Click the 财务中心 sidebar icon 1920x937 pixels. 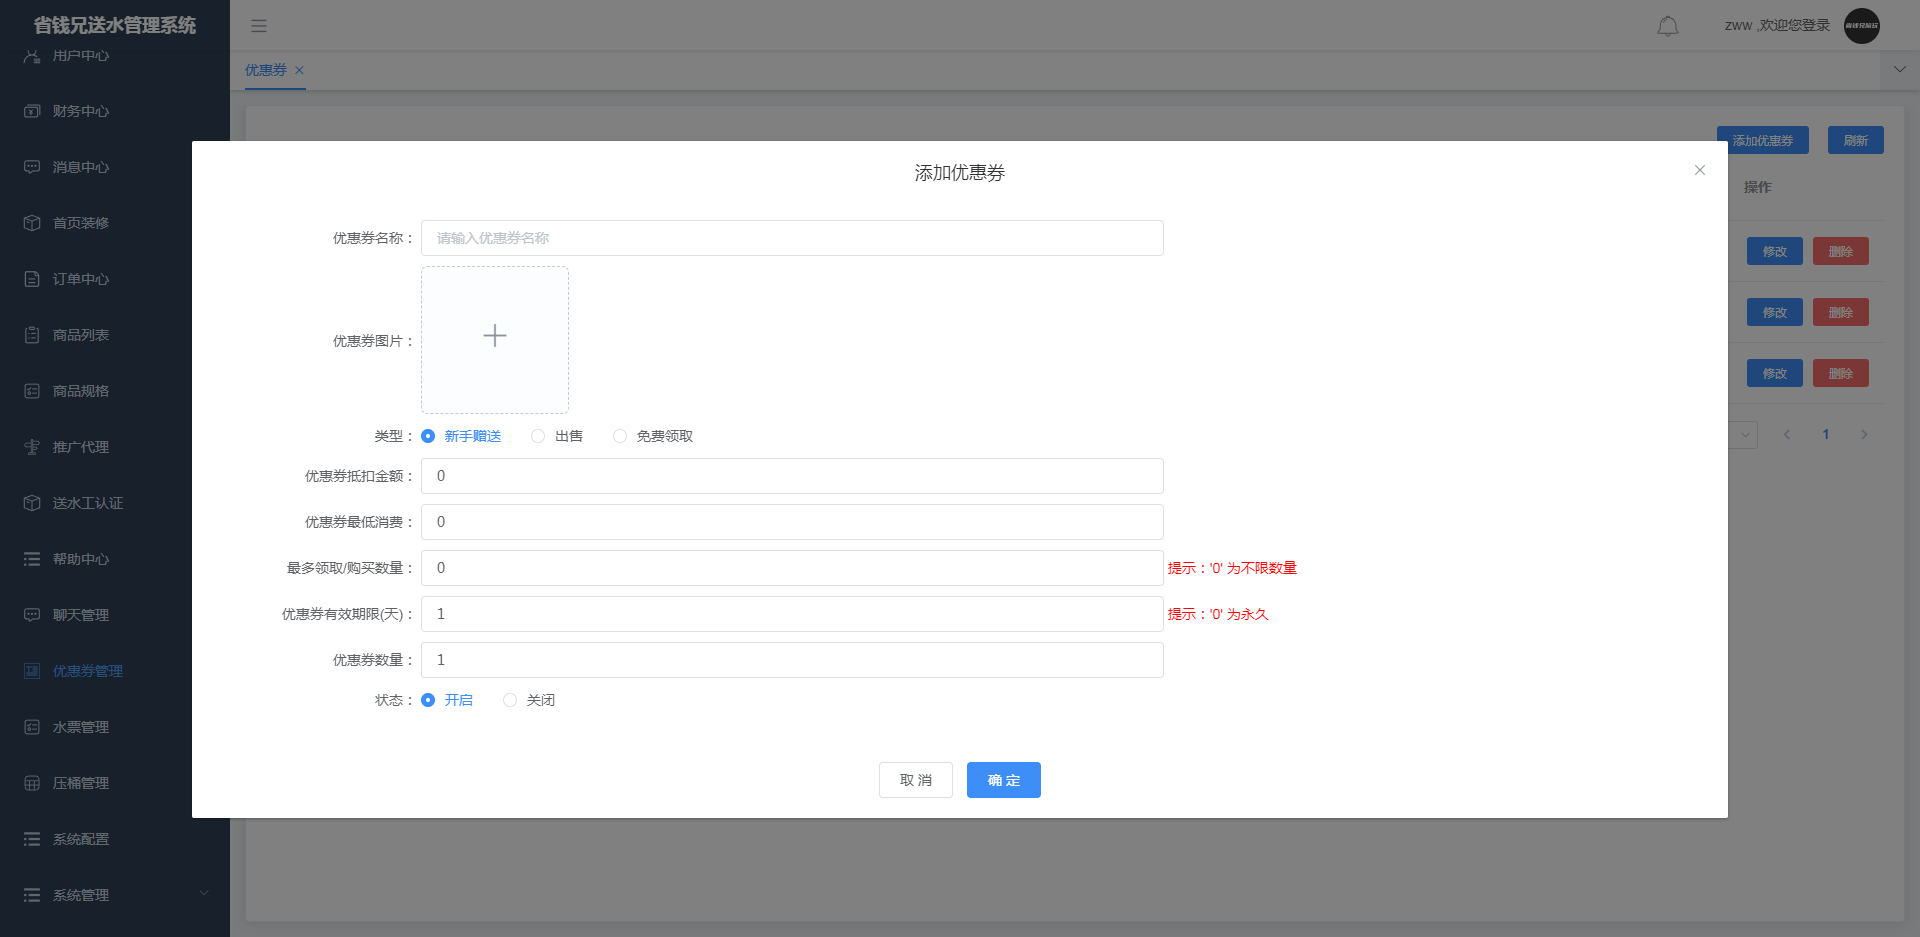(x=32, y=111)
